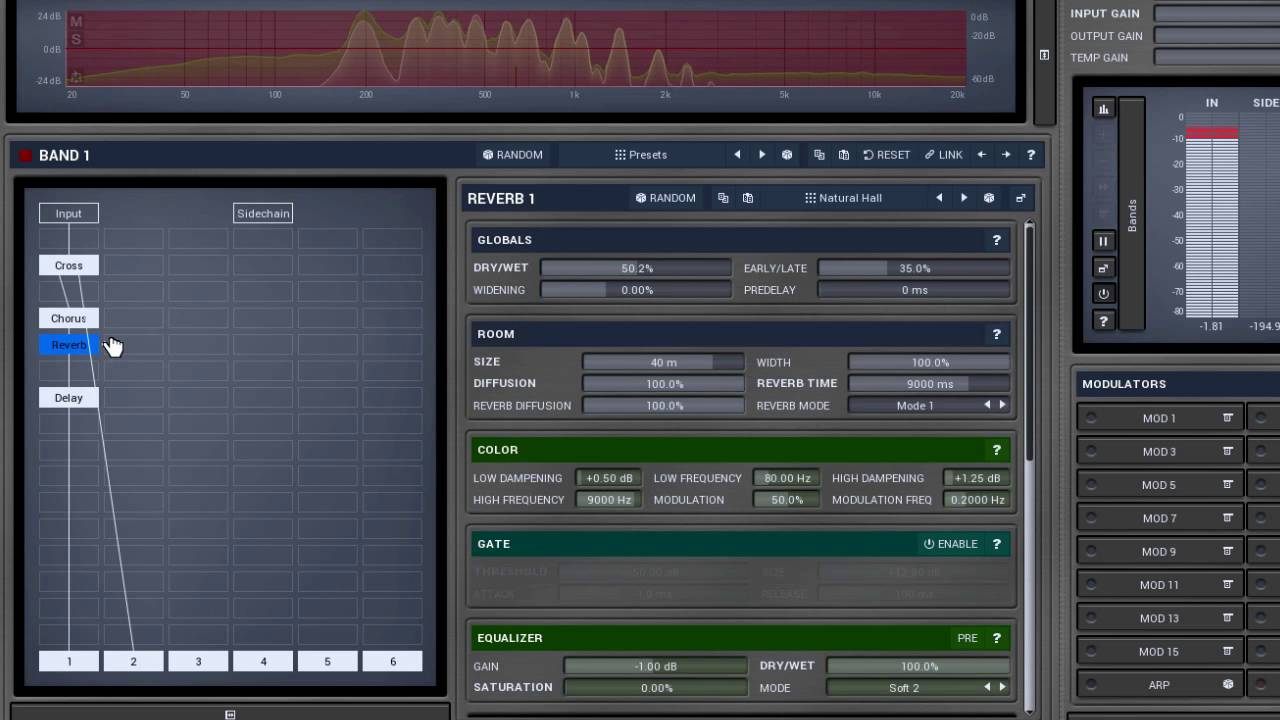The width and height of the screenshot is (1280, 720).
Task: Click Band 1 left arrow (undo)
Action: pyautogui.click(x=981, y=155)
